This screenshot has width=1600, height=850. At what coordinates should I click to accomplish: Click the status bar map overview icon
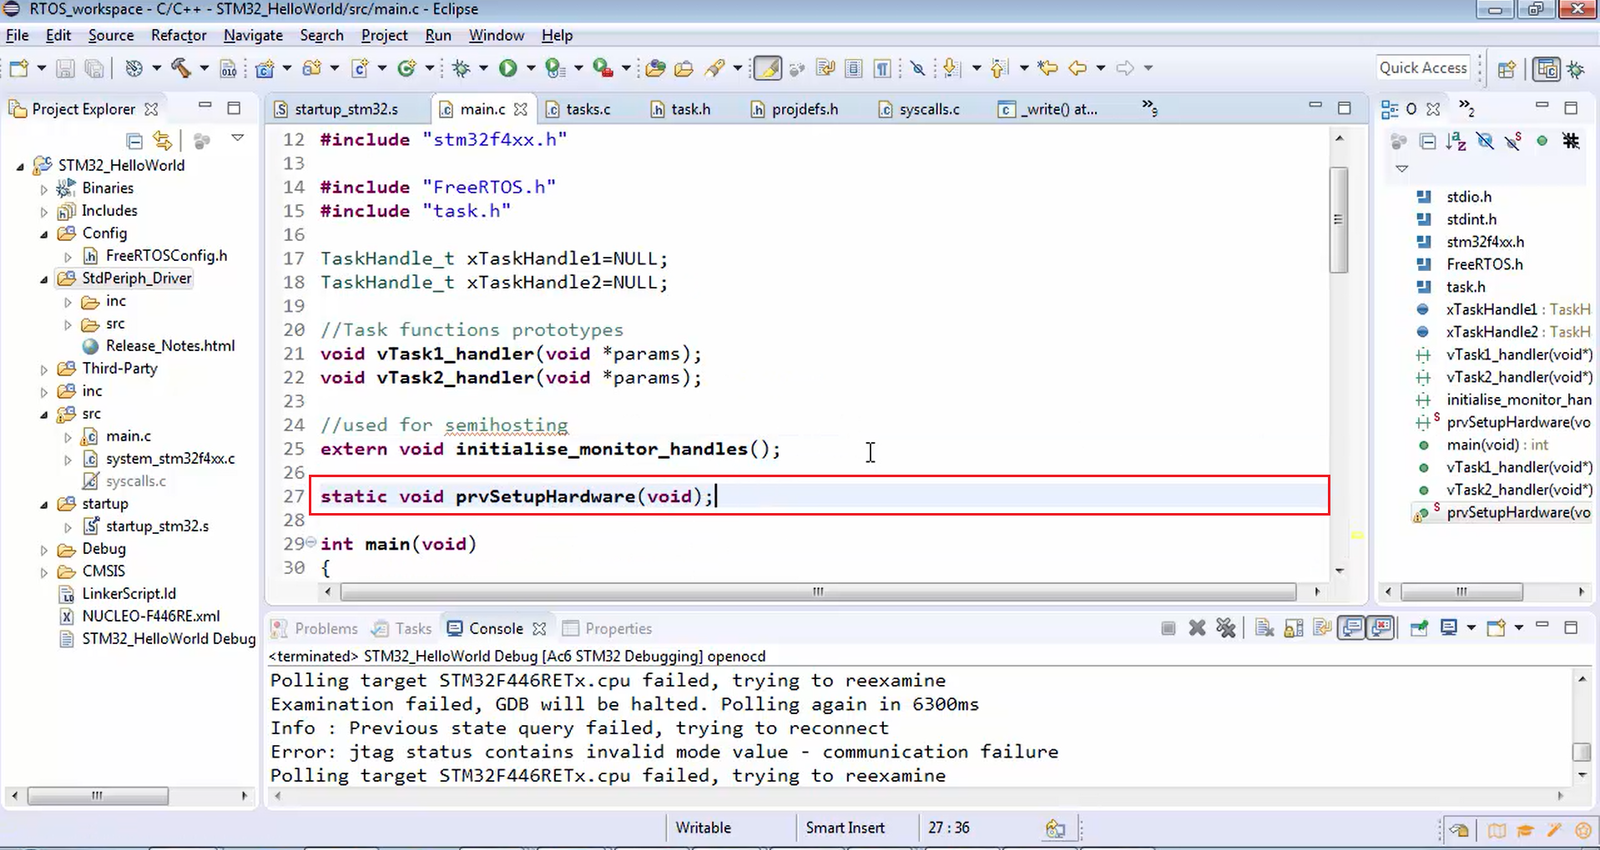pyautogui.click(x=1497, y=830)
